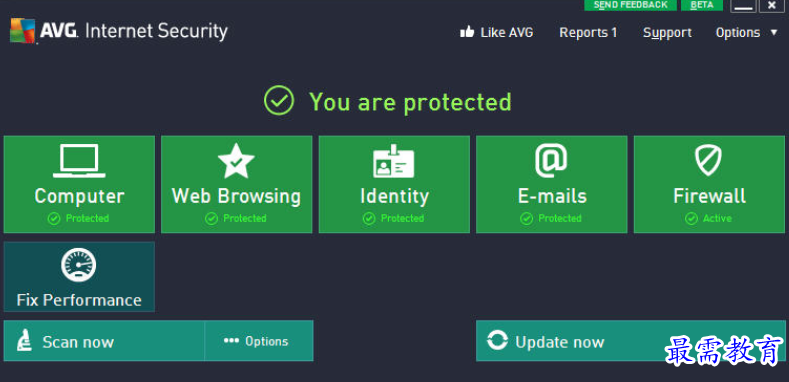The width and height of the screenshot is (789, 382).
Task: Click the green BETA label button
Action: (702, 5)
